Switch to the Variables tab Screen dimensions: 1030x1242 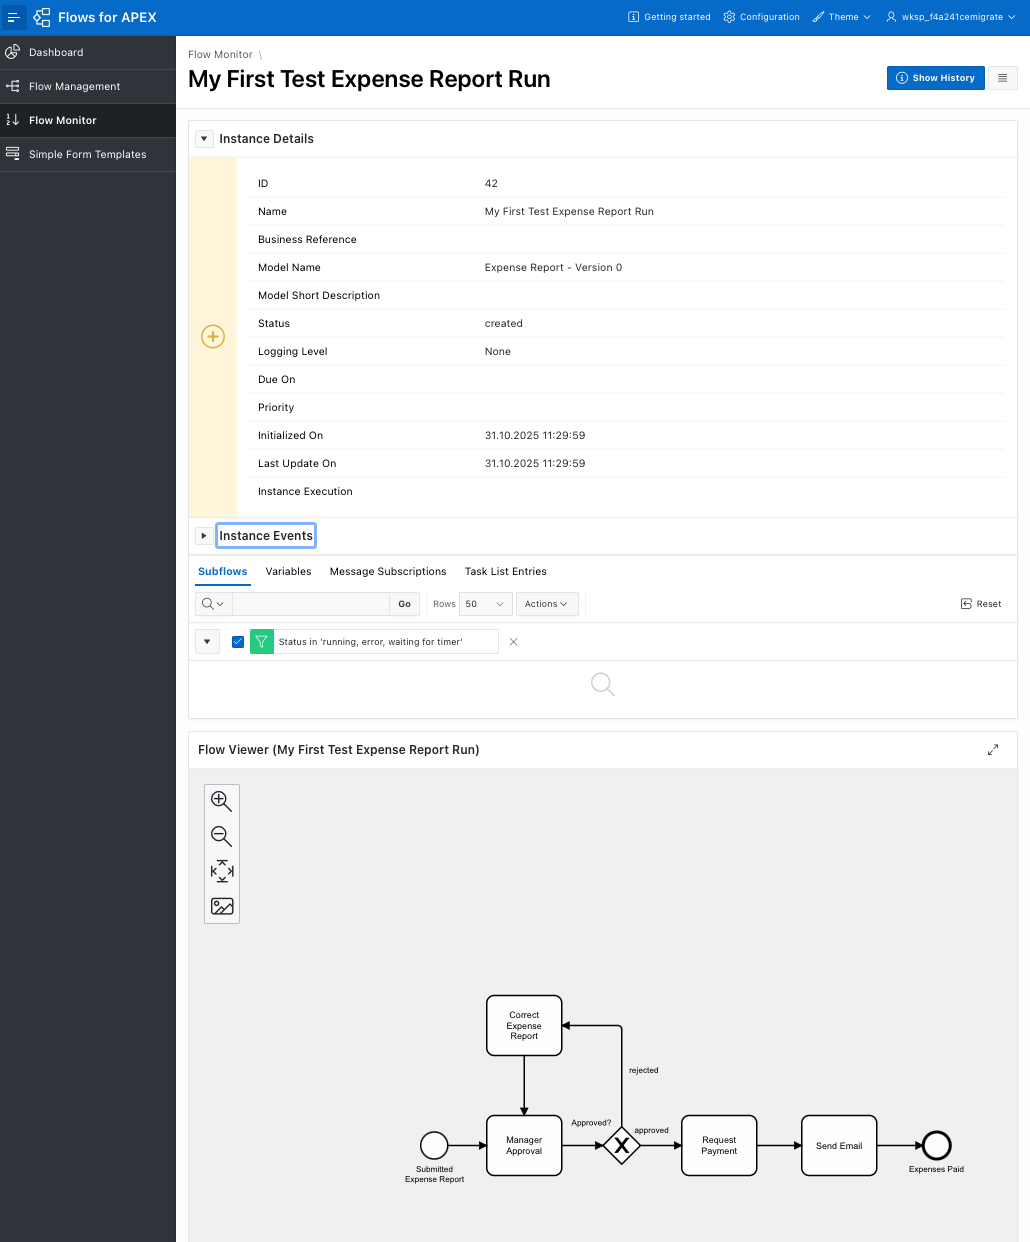pyautogui.click(x=288, y=571)
